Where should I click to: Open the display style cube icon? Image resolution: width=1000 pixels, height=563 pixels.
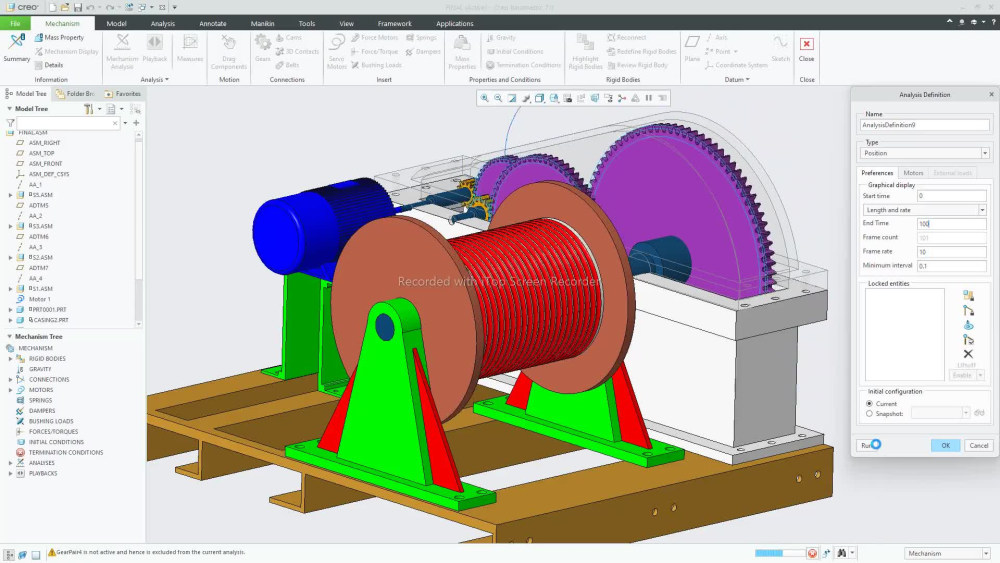tap(540, 98)
